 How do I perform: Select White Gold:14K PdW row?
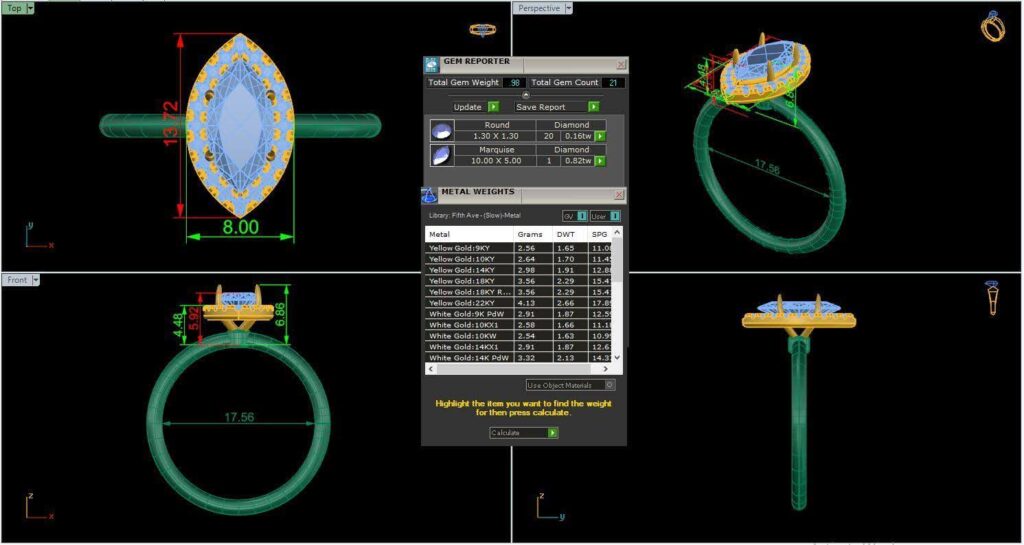pyautogui.click(x=519, y=358)
